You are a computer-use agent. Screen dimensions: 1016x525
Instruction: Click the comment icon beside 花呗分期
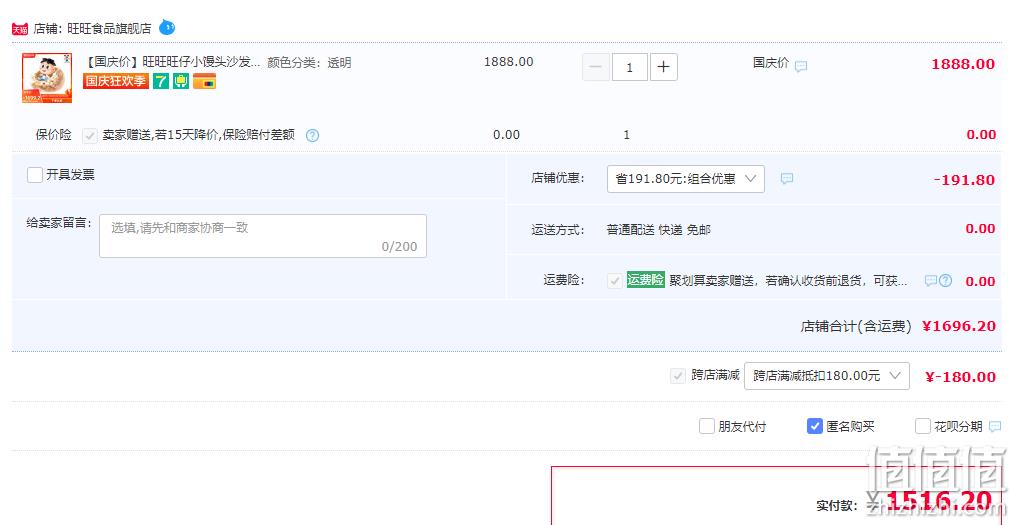click(995, 426)
